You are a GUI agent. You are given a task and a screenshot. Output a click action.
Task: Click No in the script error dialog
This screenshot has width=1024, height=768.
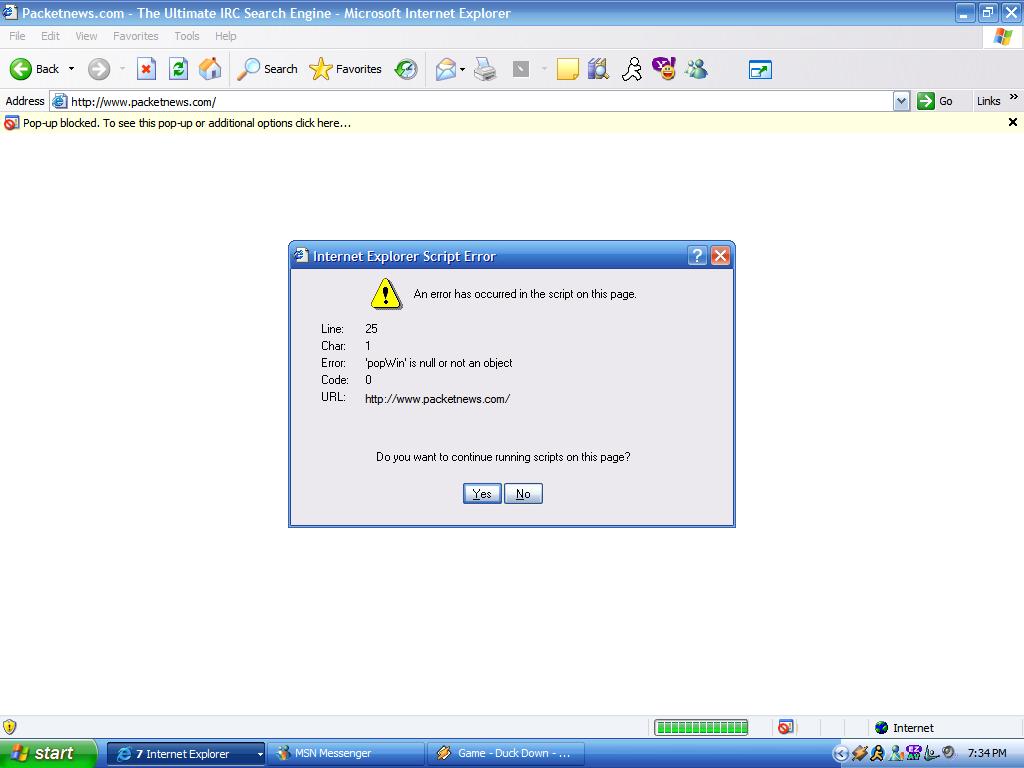[x=523, y=493]
